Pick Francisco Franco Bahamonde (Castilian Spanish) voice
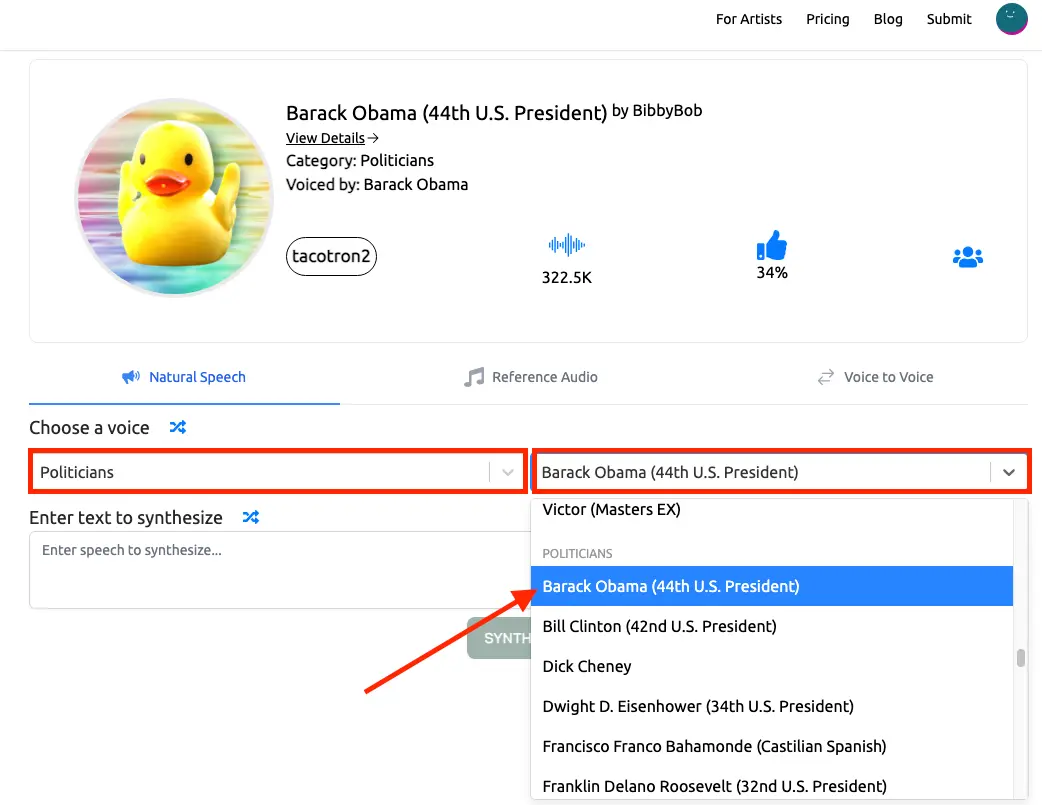The width and height of the screenshot is (1042, 805). pos(772,746)
